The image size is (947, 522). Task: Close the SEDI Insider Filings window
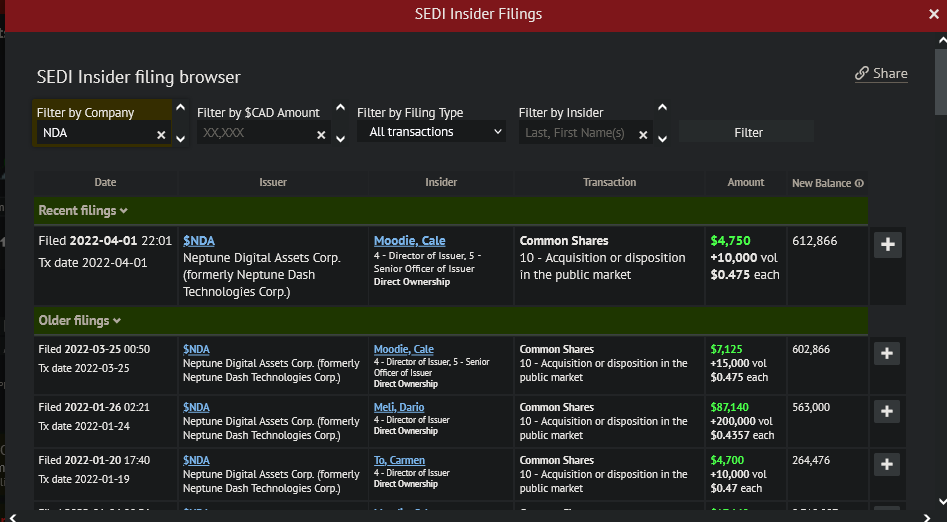933,14
